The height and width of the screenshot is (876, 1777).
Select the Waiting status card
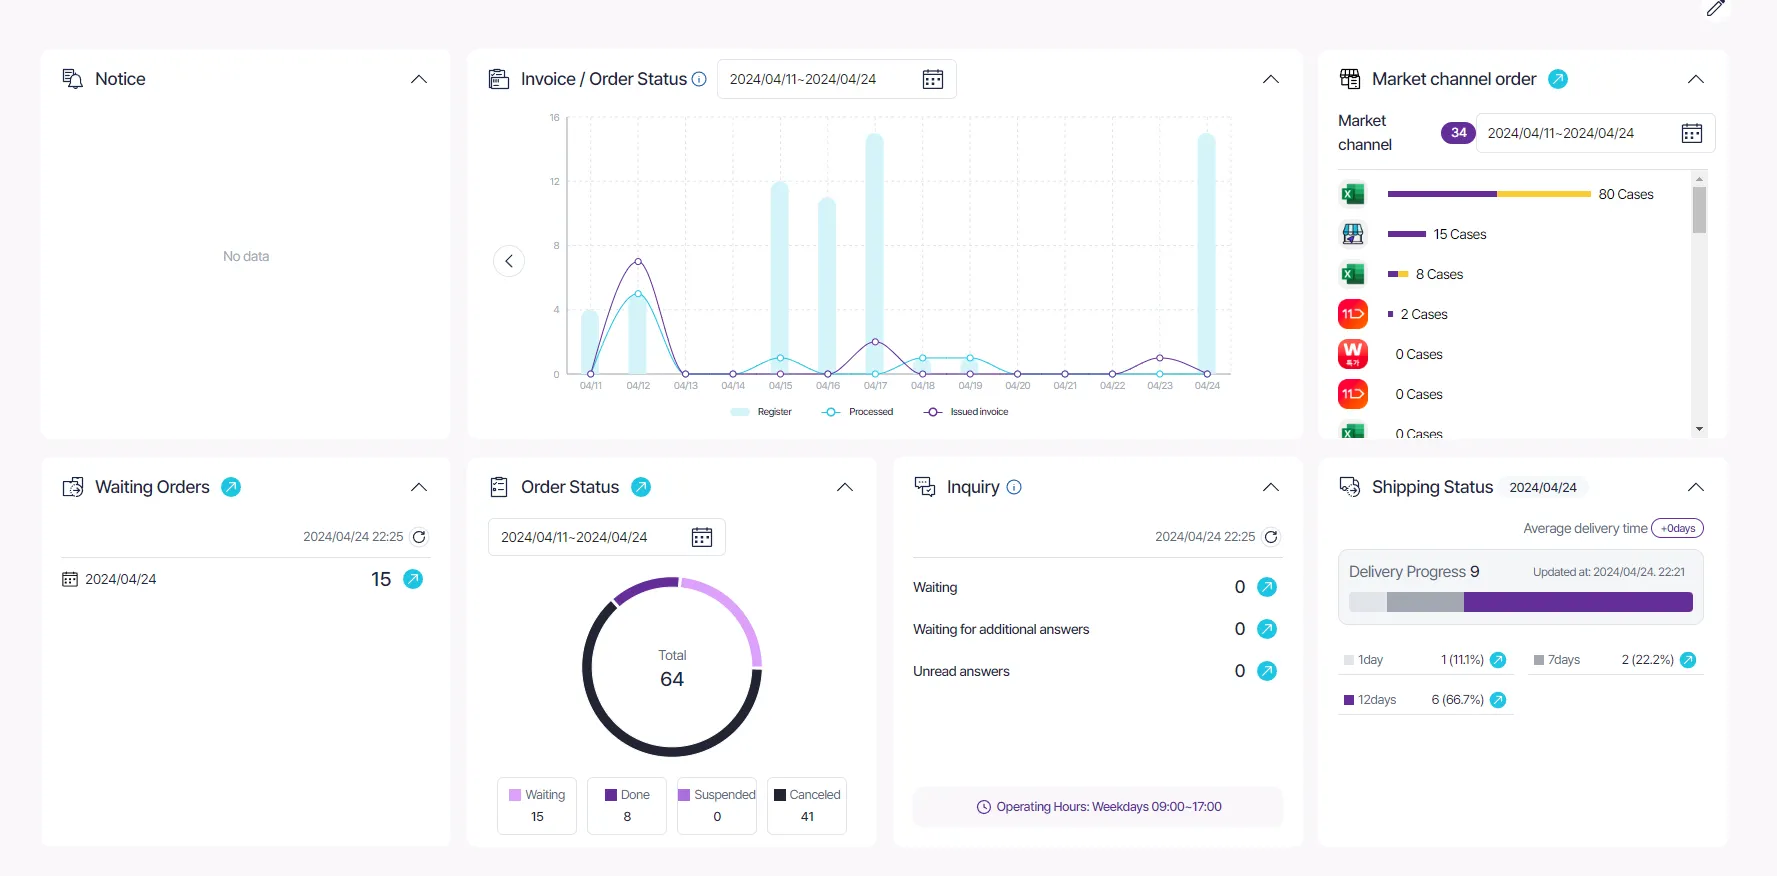tap(537, 806)
